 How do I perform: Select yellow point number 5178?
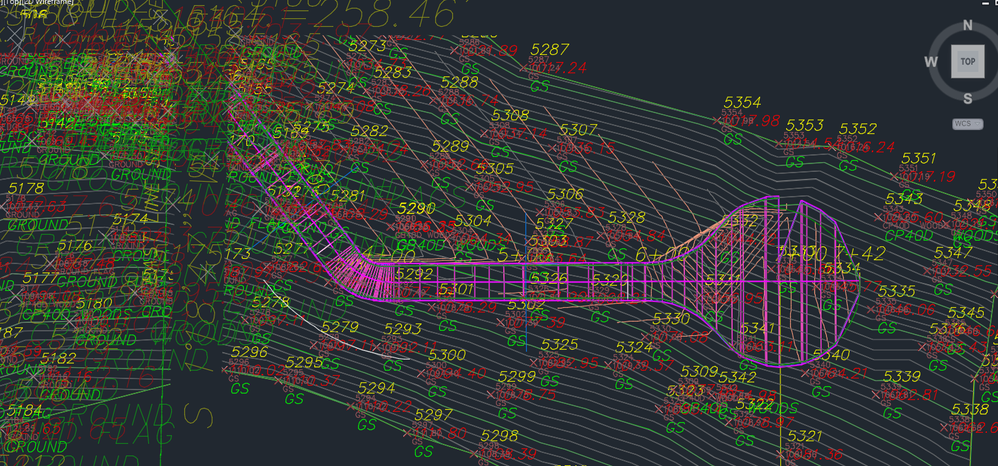point(27,188)
